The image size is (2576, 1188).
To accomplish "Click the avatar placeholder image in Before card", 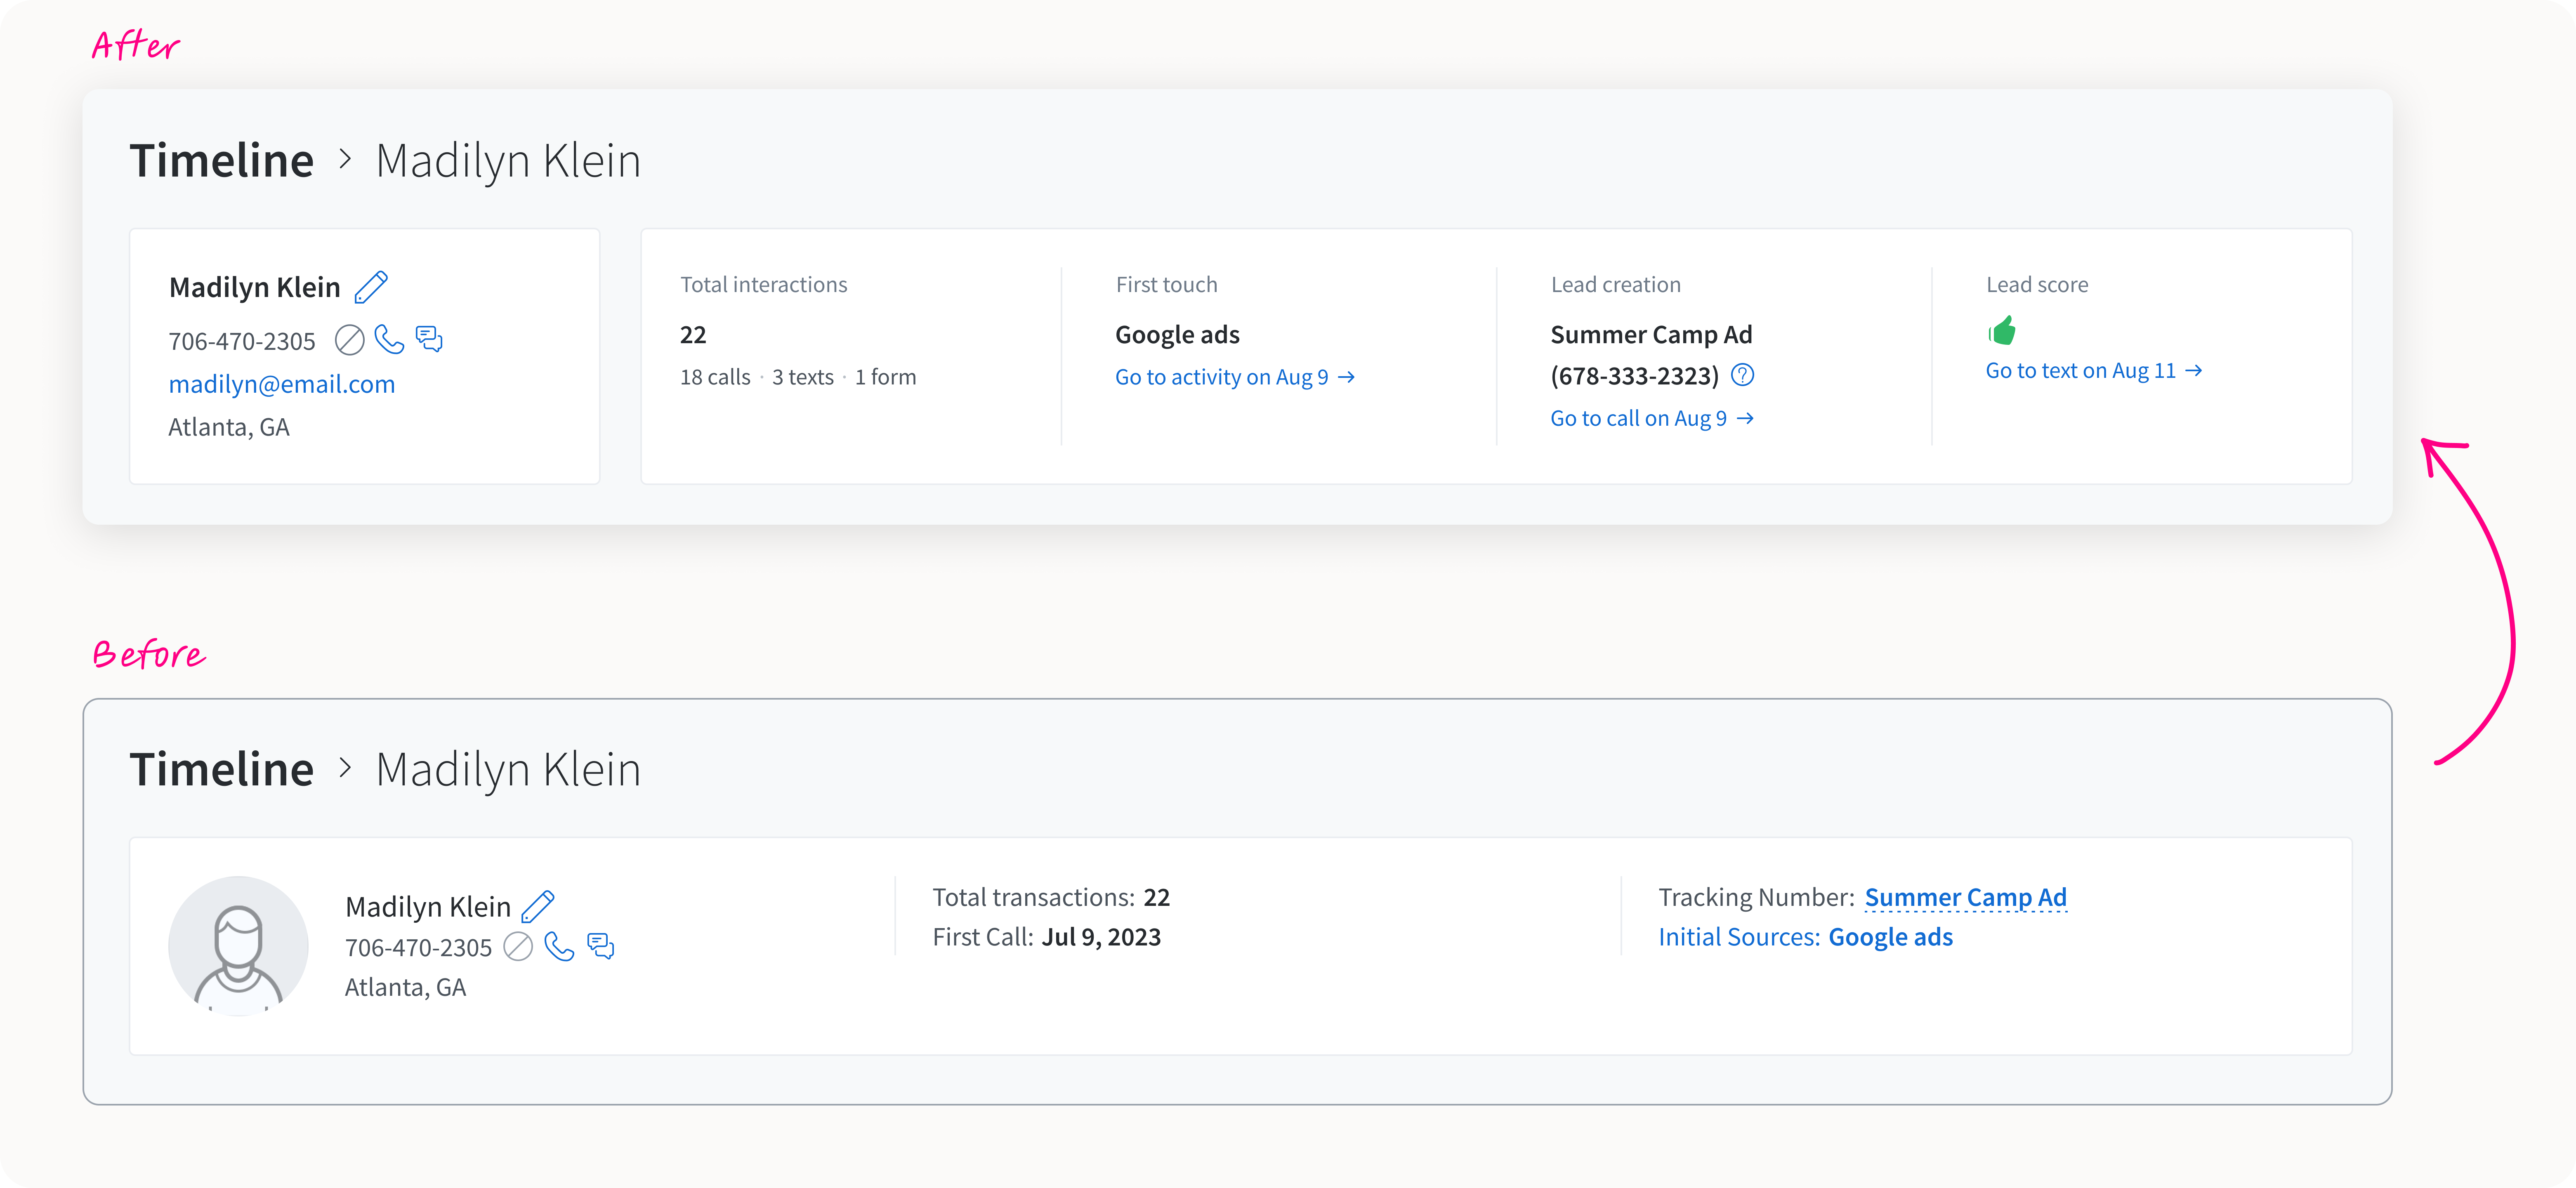I will (238, 946).
